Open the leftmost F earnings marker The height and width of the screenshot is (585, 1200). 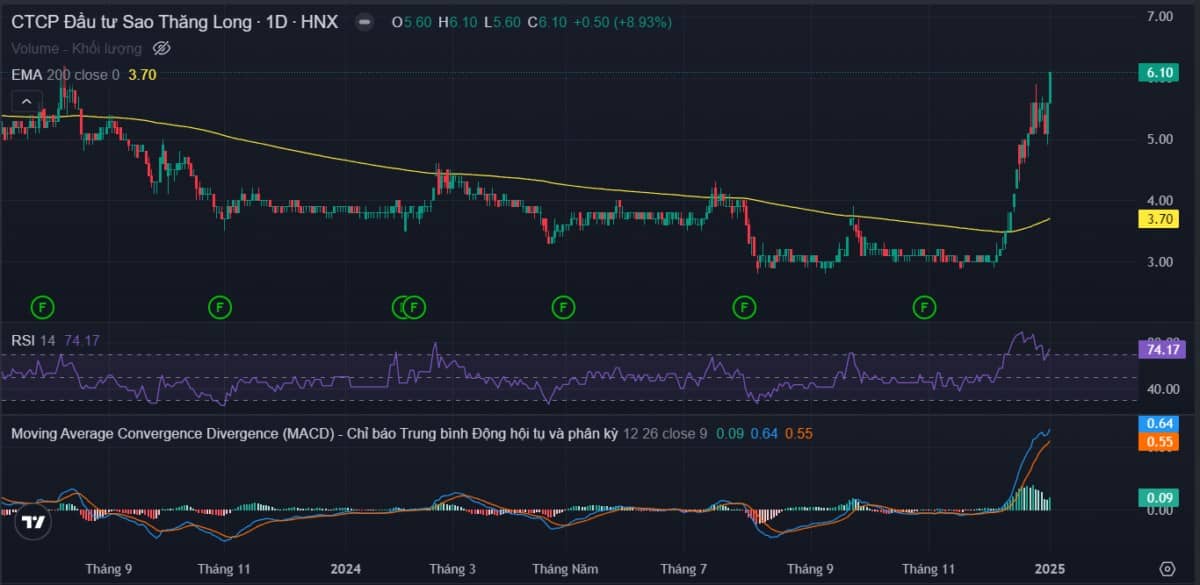[43, 306]
